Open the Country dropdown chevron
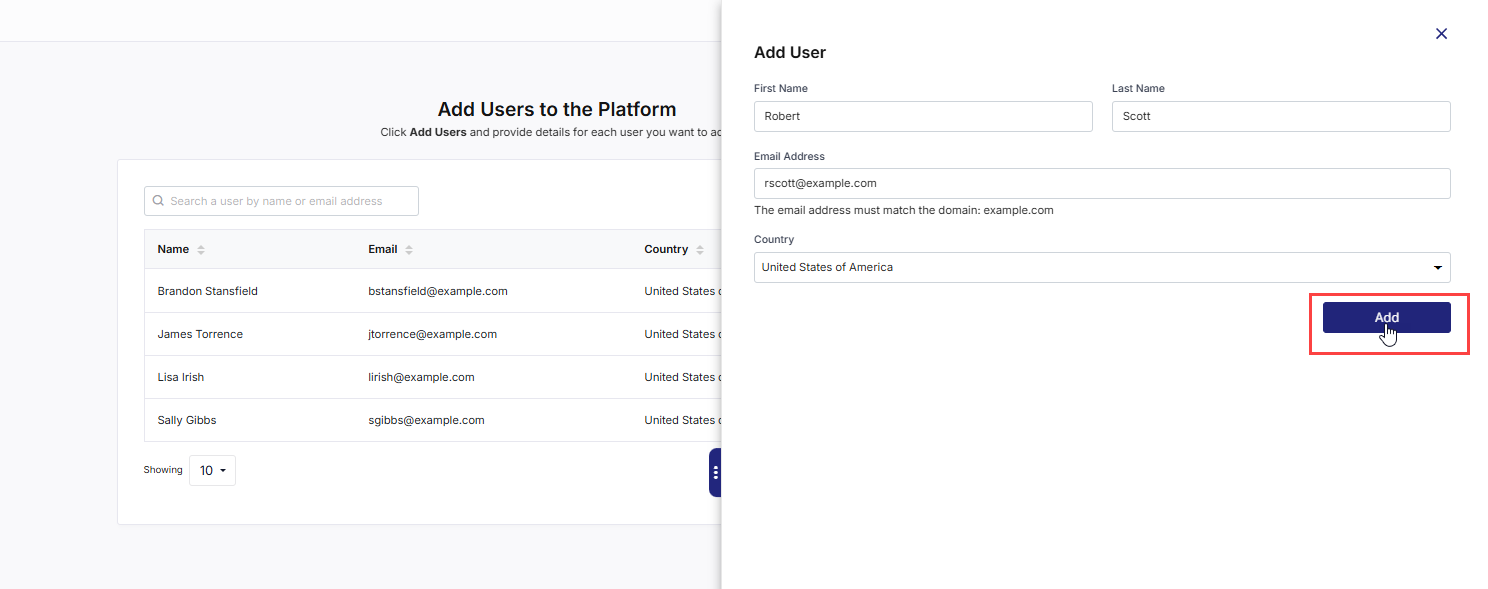1488x589 pixels. tap(1438, 267)
